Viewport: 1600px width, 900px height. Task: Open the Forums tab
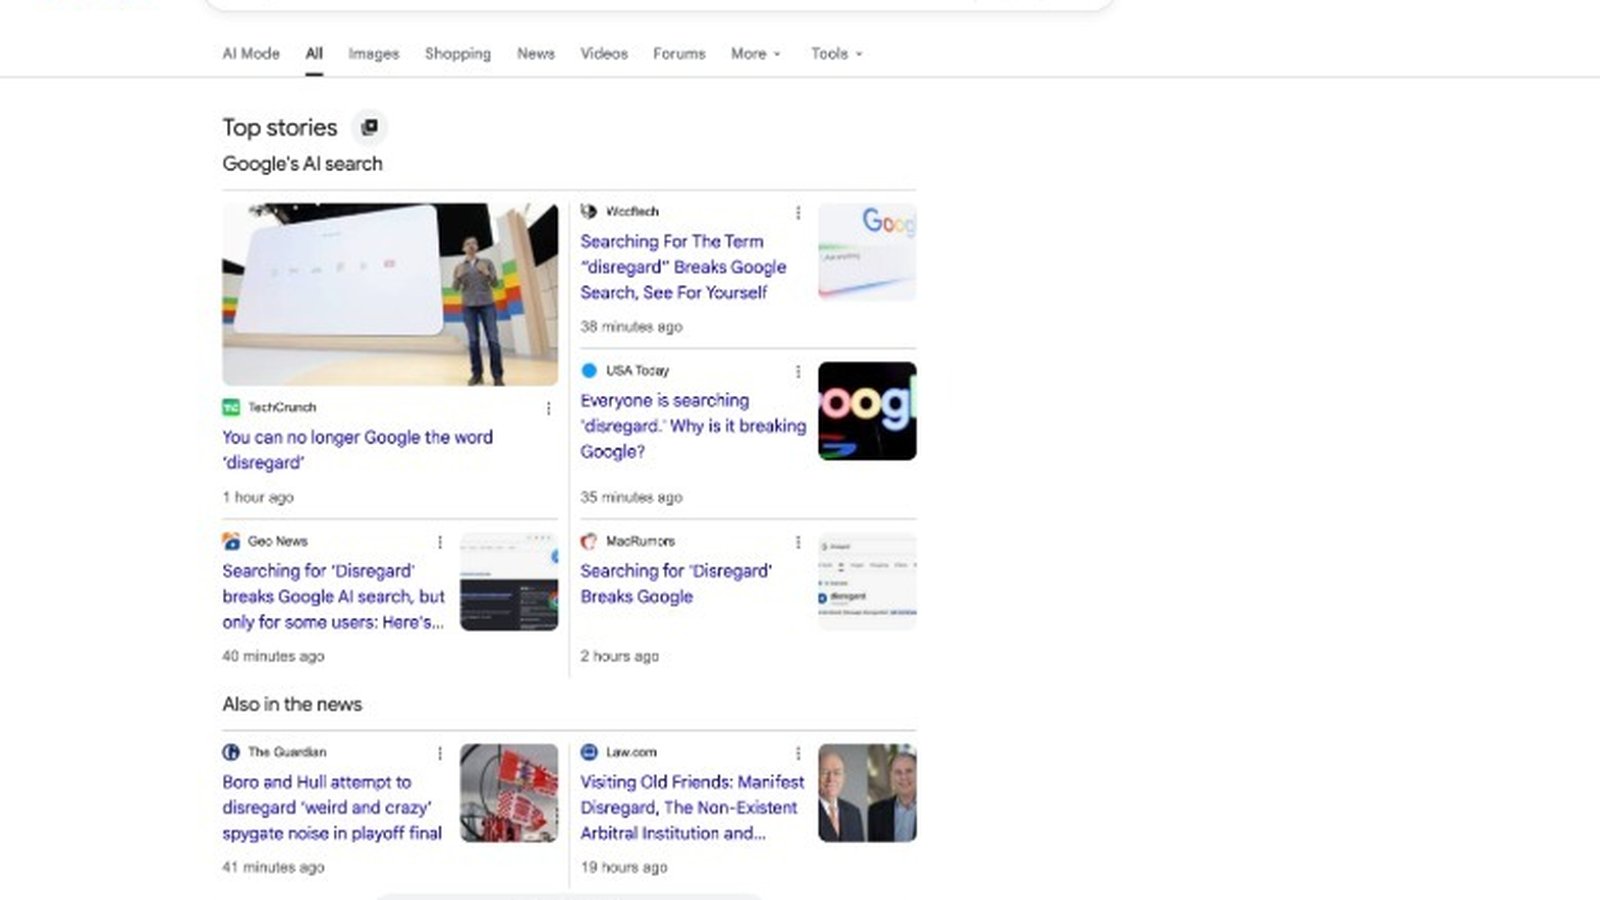tap(679, 54)
